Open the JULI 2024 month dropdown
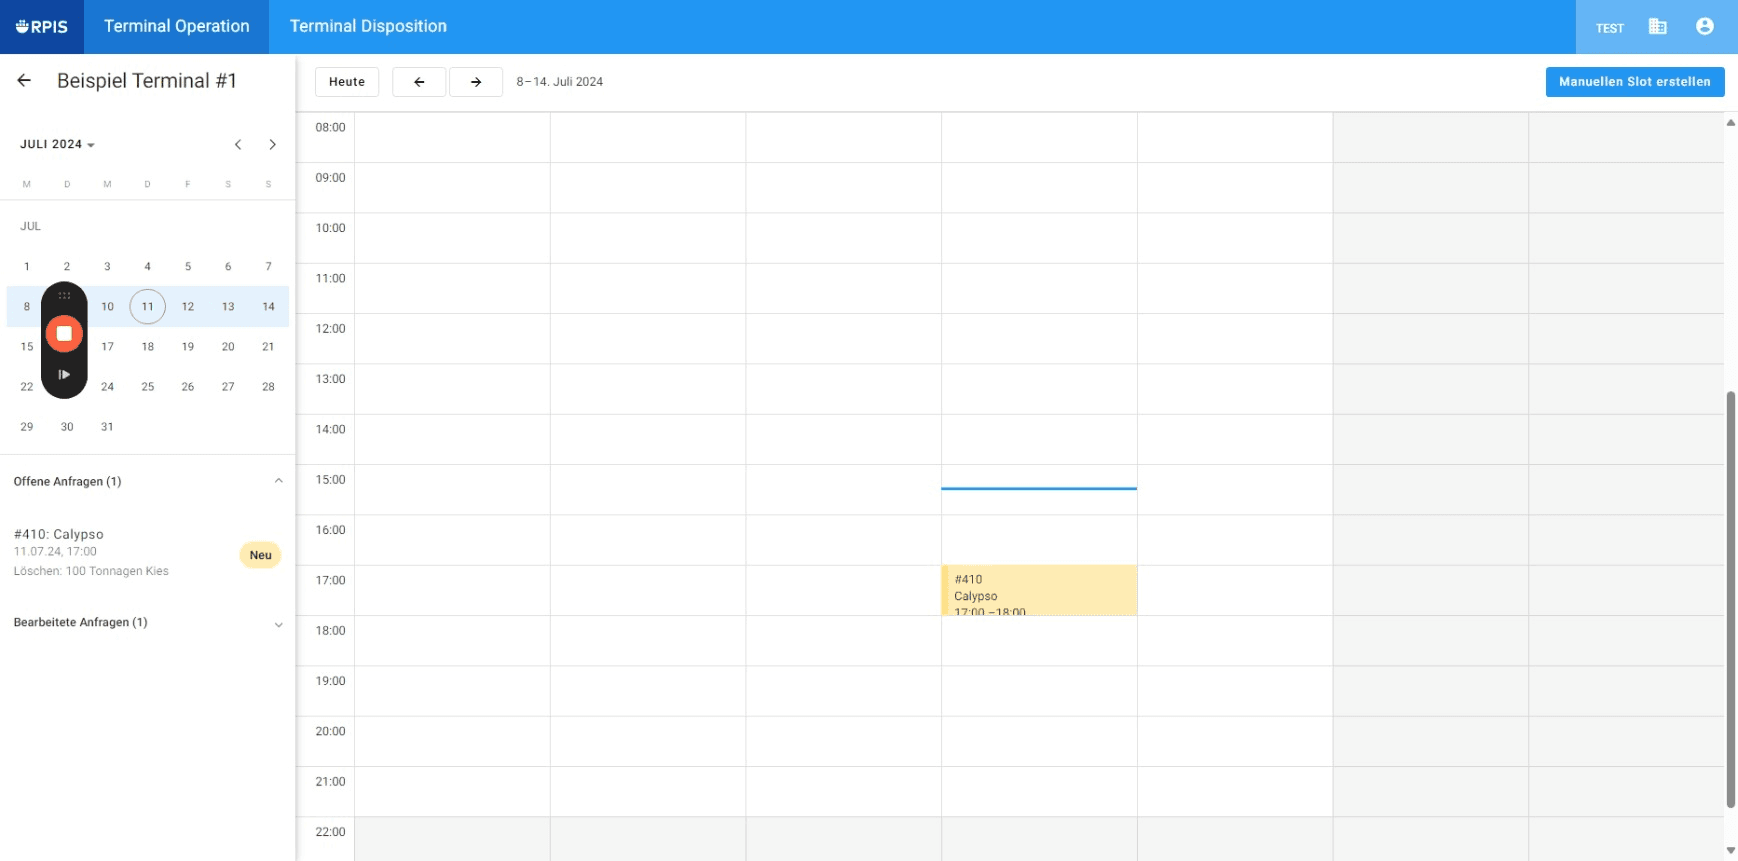Image resolution: width=1738 pixels, height=861 pixels. click(57, 145)
